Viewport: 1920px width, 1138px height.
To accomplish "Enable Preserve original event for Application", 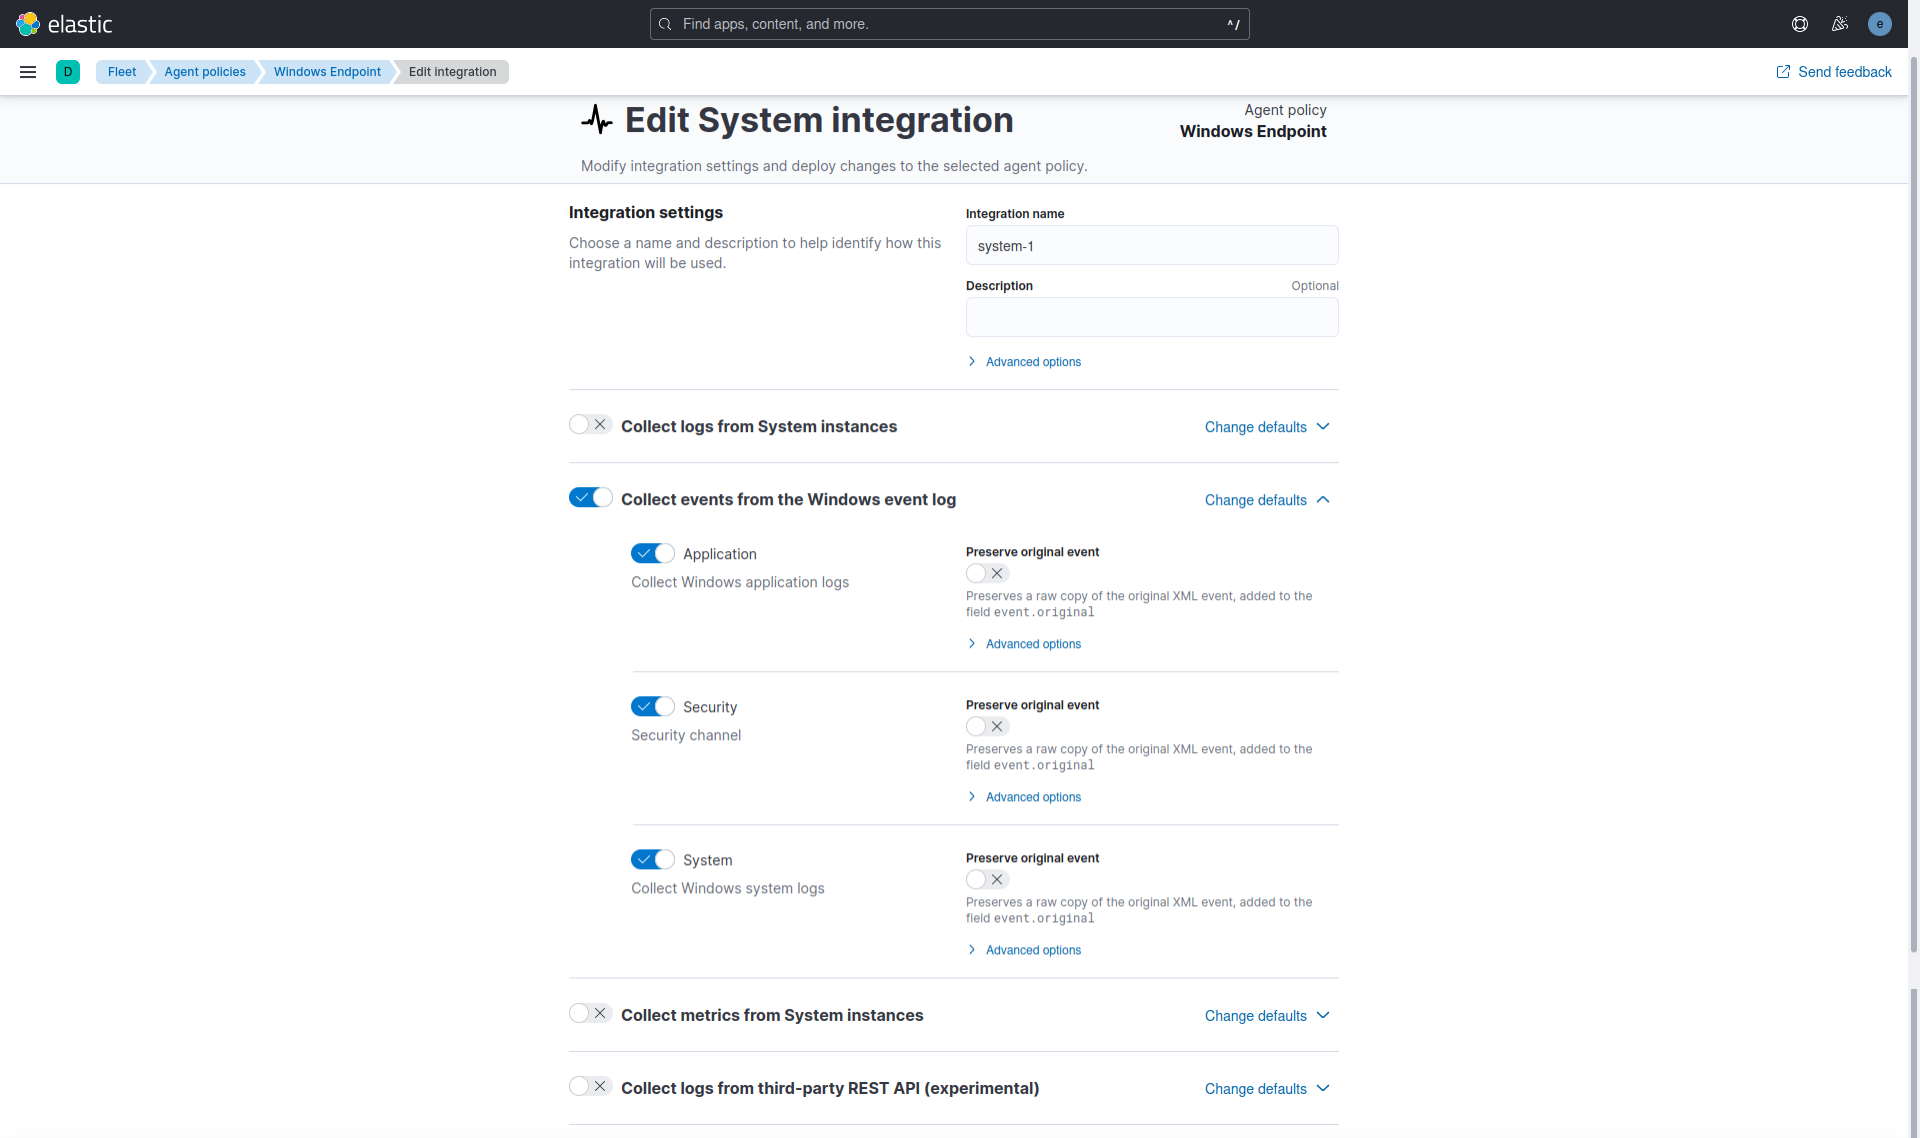I will pyautogui.click(x=987, y=574).
